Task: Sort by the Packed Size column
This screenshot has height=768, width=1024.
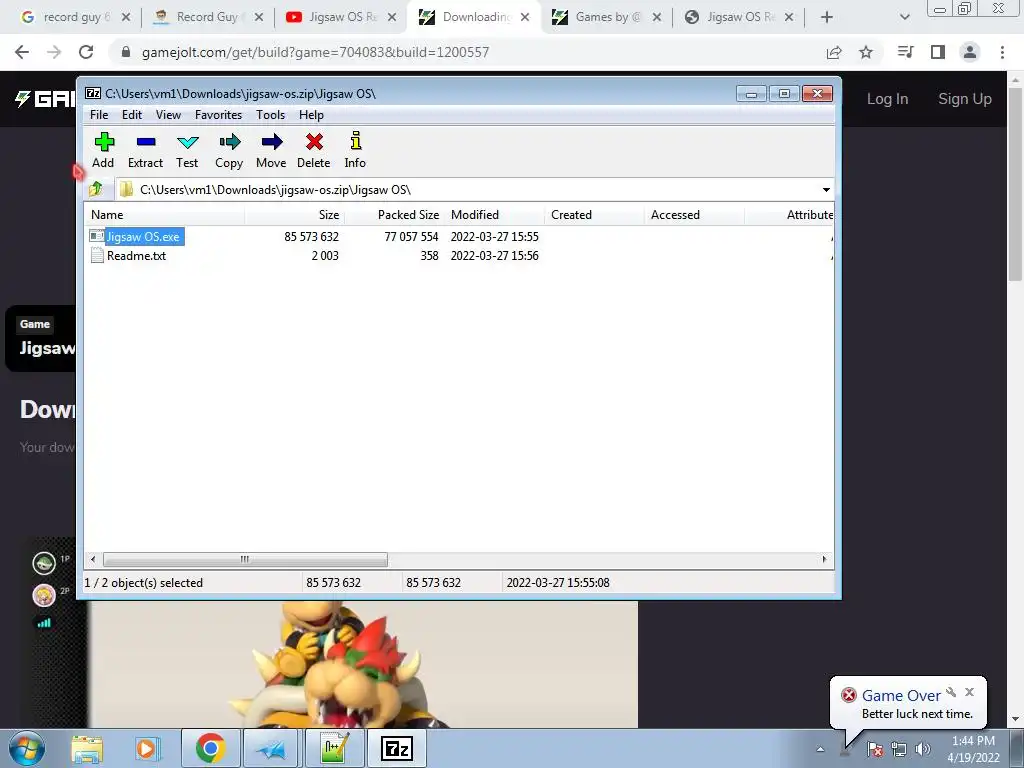Action: 394,215
